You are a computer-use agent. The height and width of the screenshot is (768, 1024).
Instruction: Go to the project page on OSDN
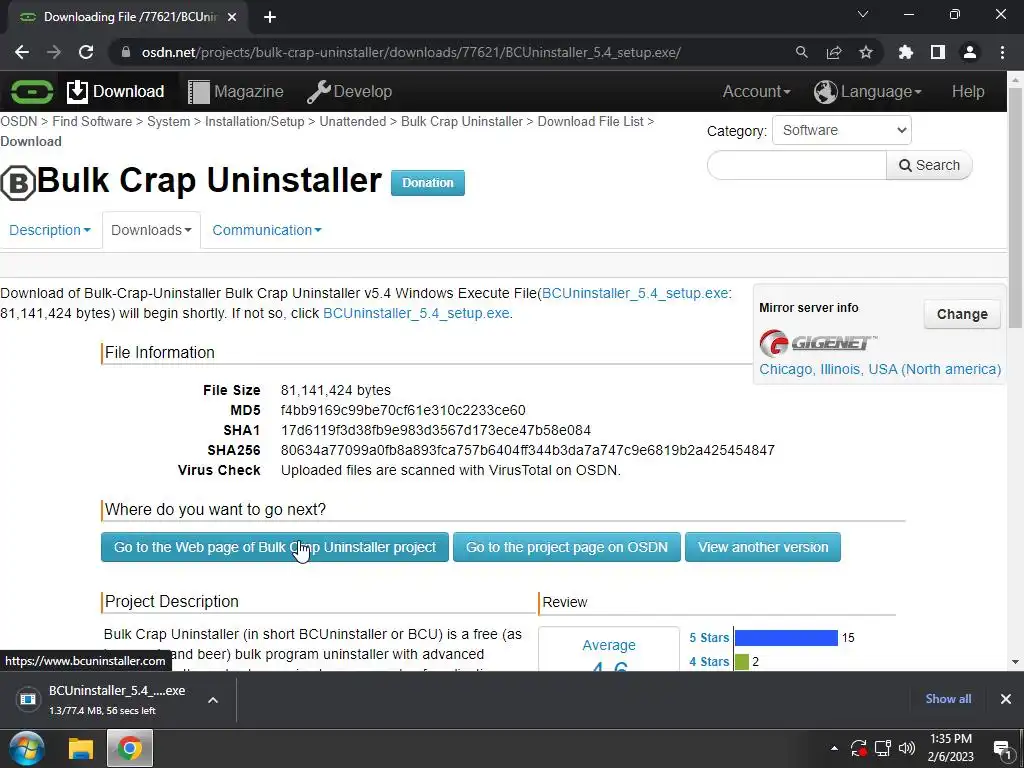point(567,547)
